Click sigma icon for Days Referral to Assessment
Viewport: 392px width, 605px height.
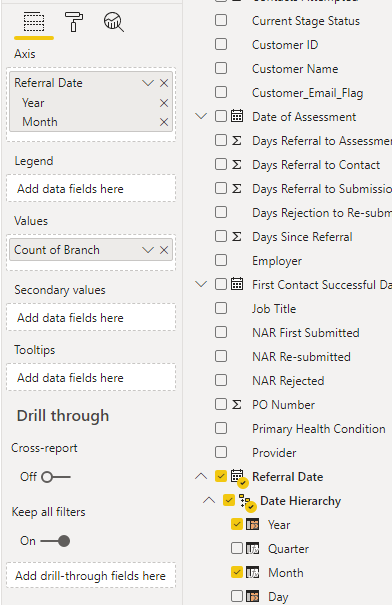[x=237, y=140]
